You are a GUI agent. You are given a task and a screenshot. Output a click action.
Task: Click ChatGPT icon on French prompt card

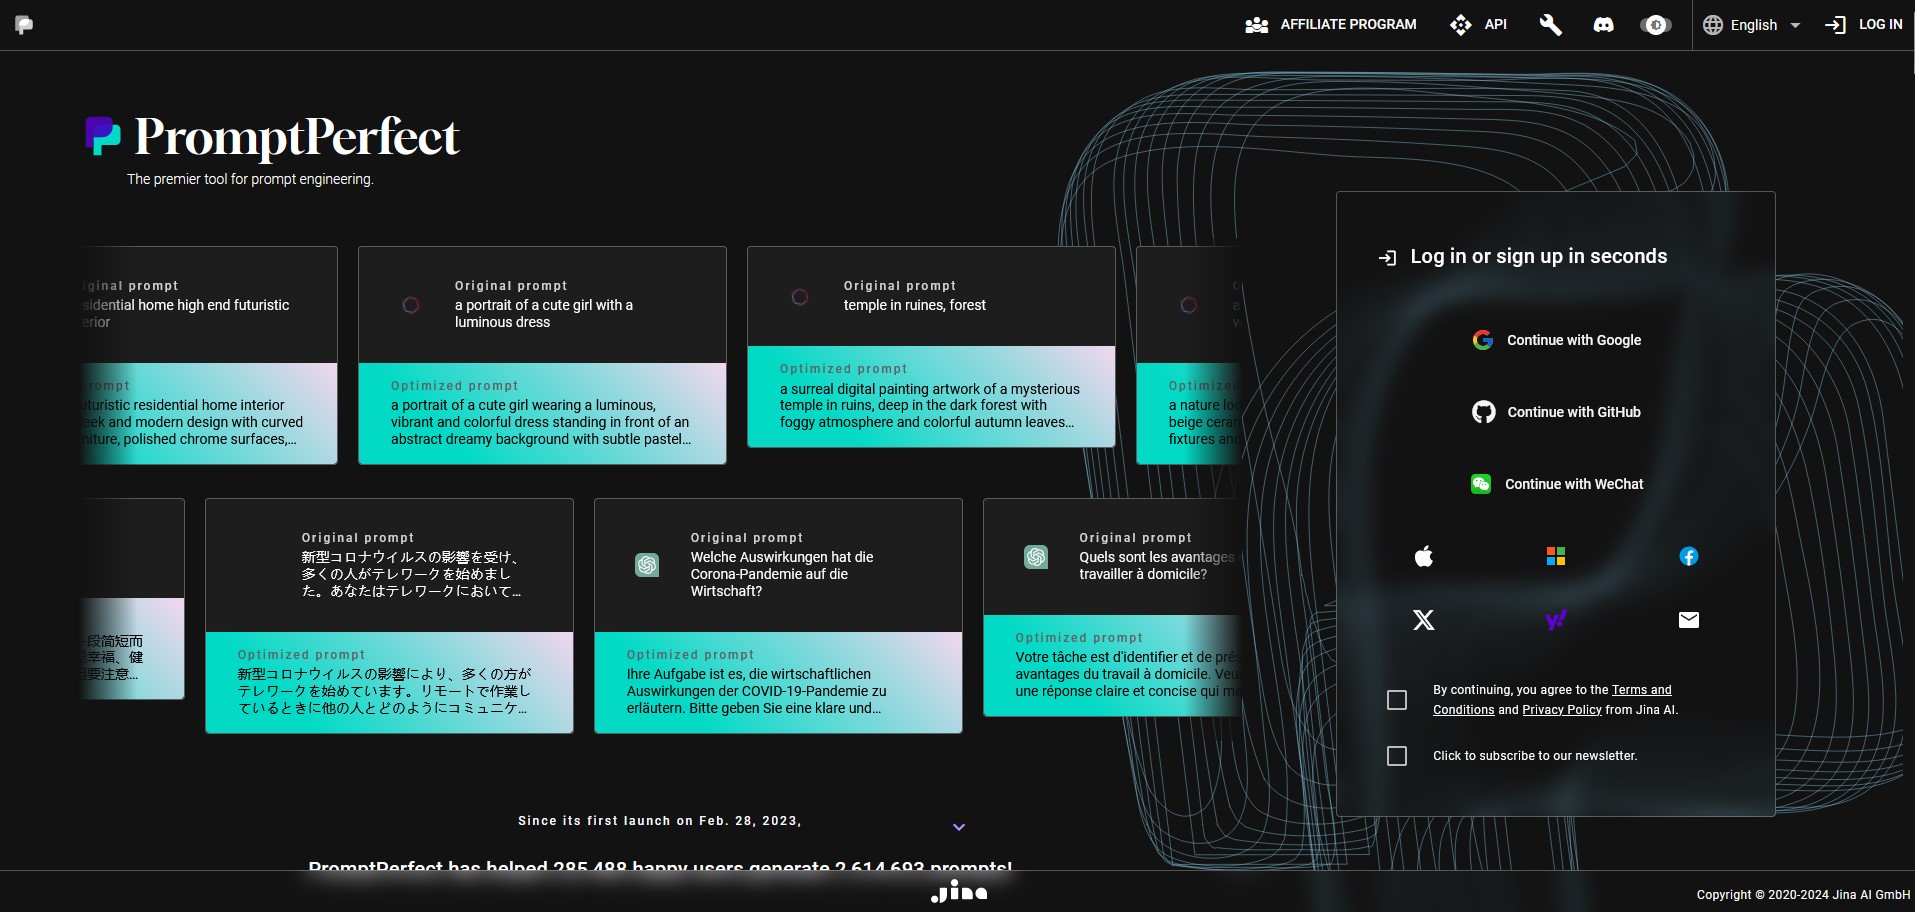coord(1036,557)
